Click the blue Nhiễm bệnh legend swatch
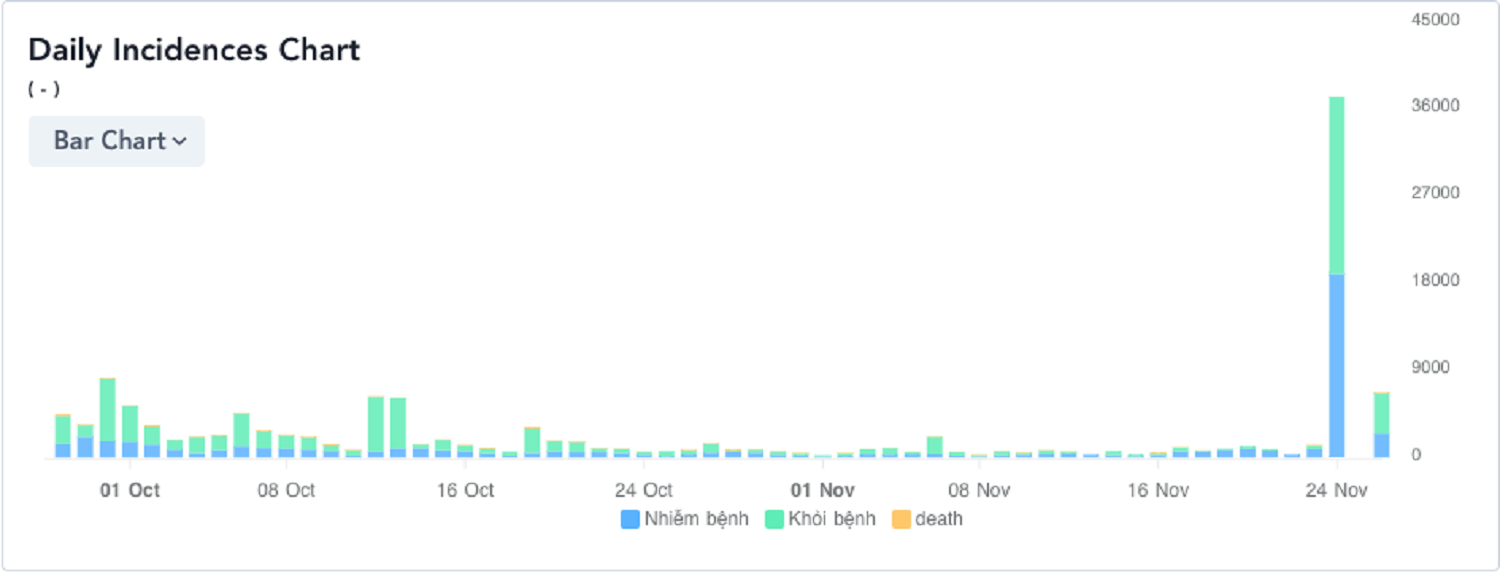The image size is (1500, 573). pyautogui.click(x=630, y=519)
